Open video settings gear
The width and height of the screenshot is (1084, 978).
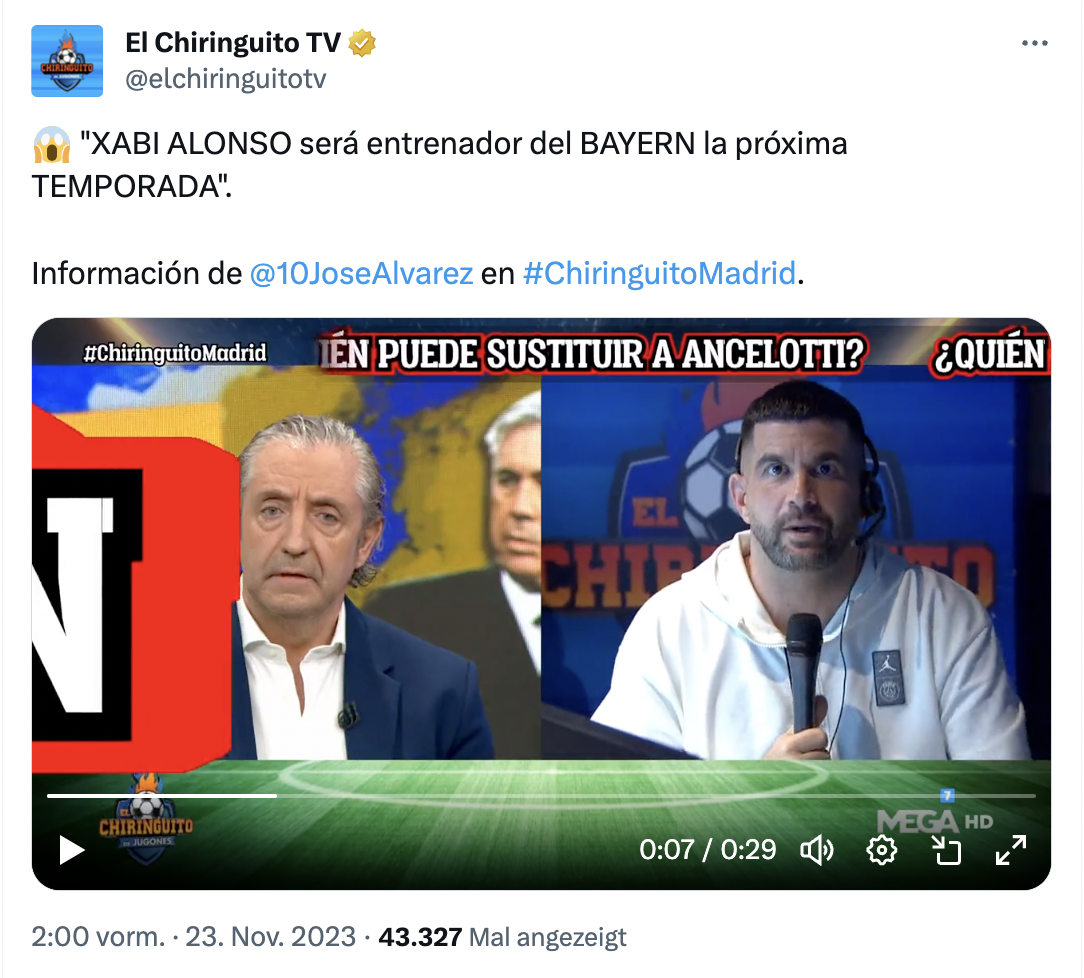click(881, 850)
